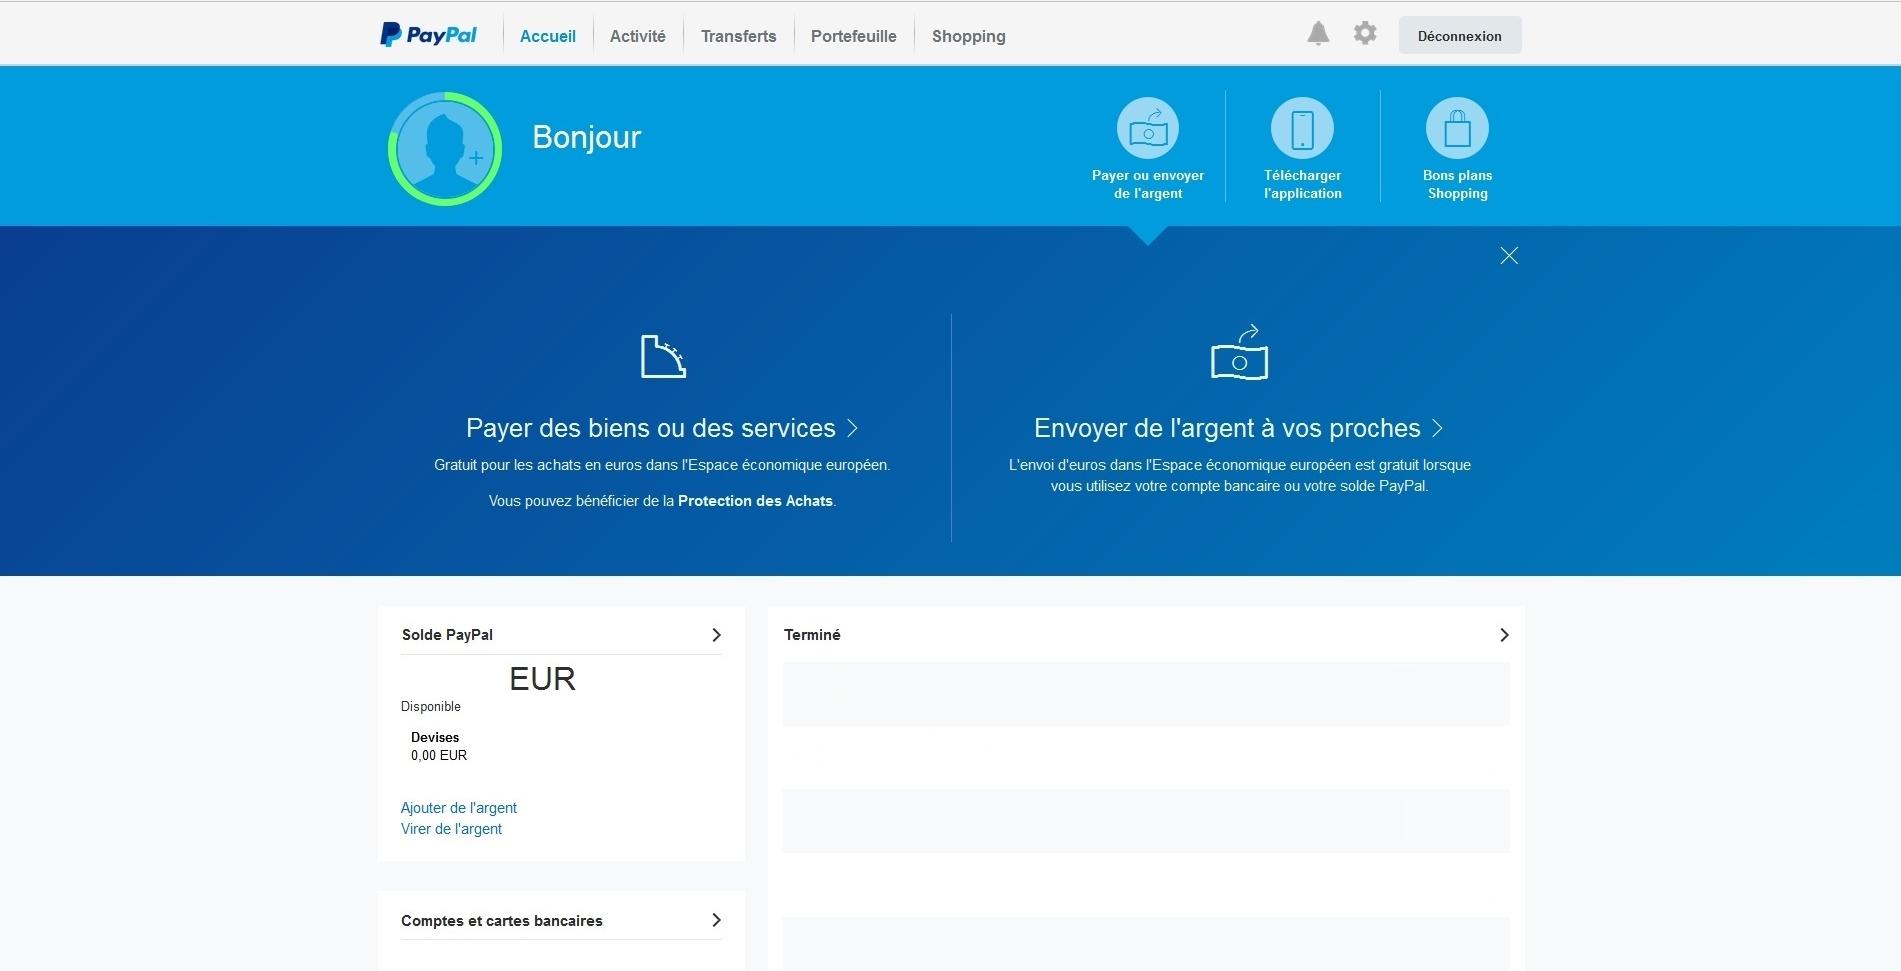Click the goods and services receipt icon

click(x=663, y=356)
